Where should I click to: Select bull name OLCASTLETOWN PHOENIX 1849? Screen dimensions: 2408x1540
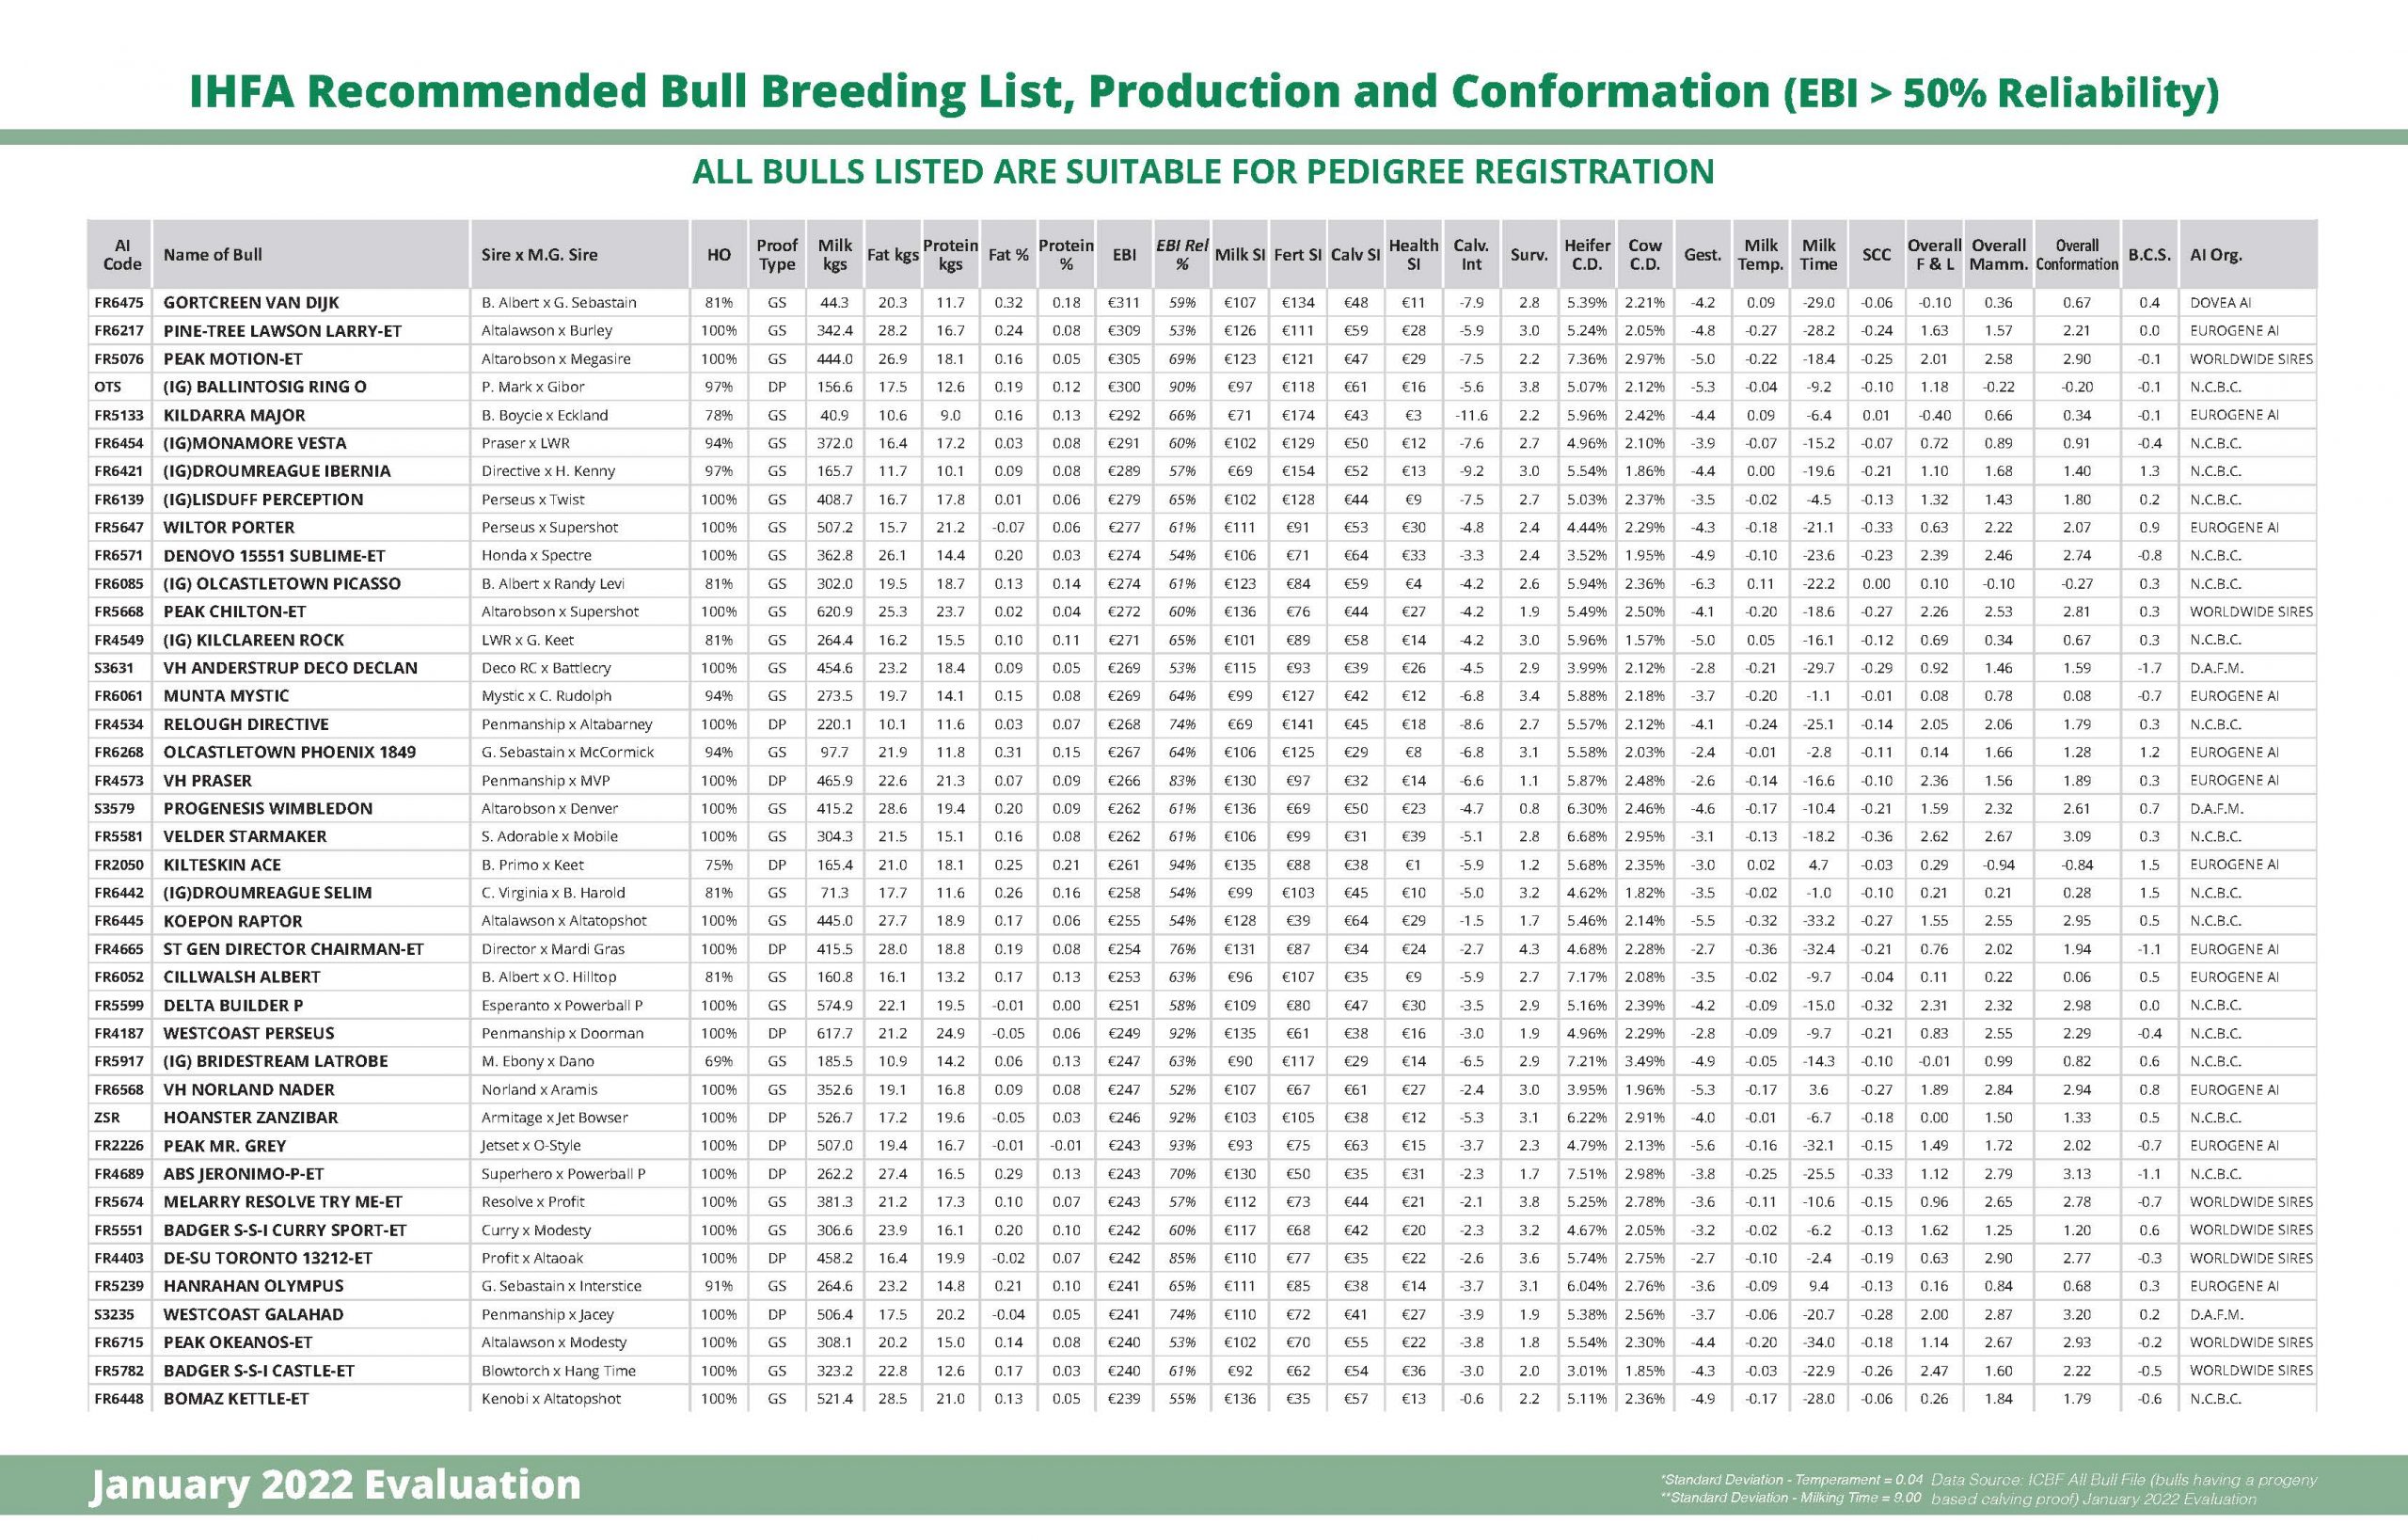(289, 752)
